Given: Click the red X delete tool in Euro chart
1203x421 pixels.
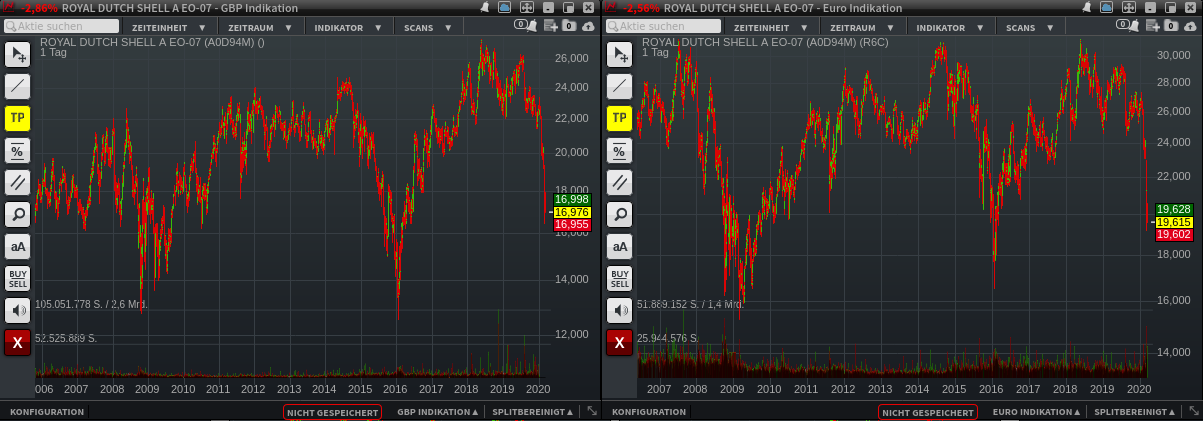Looking at the screenshot, I should coord(620,342).
